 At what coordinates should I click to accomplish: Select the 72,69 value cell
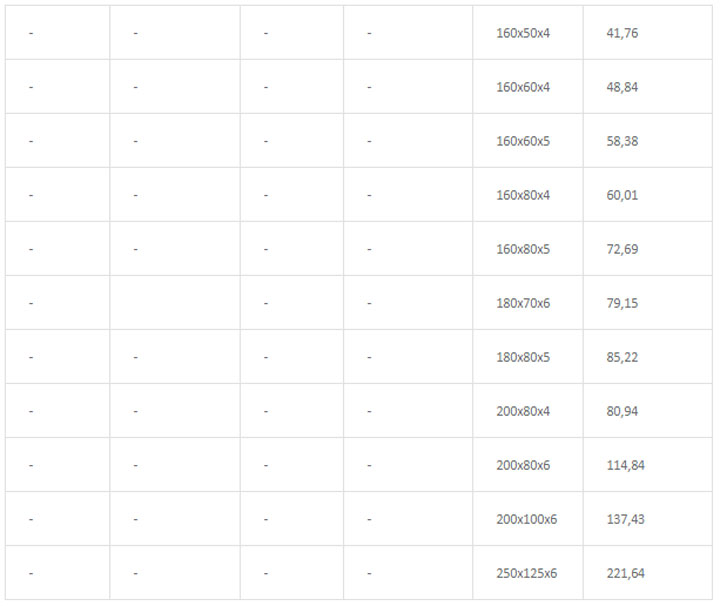[x=622, y=249]
